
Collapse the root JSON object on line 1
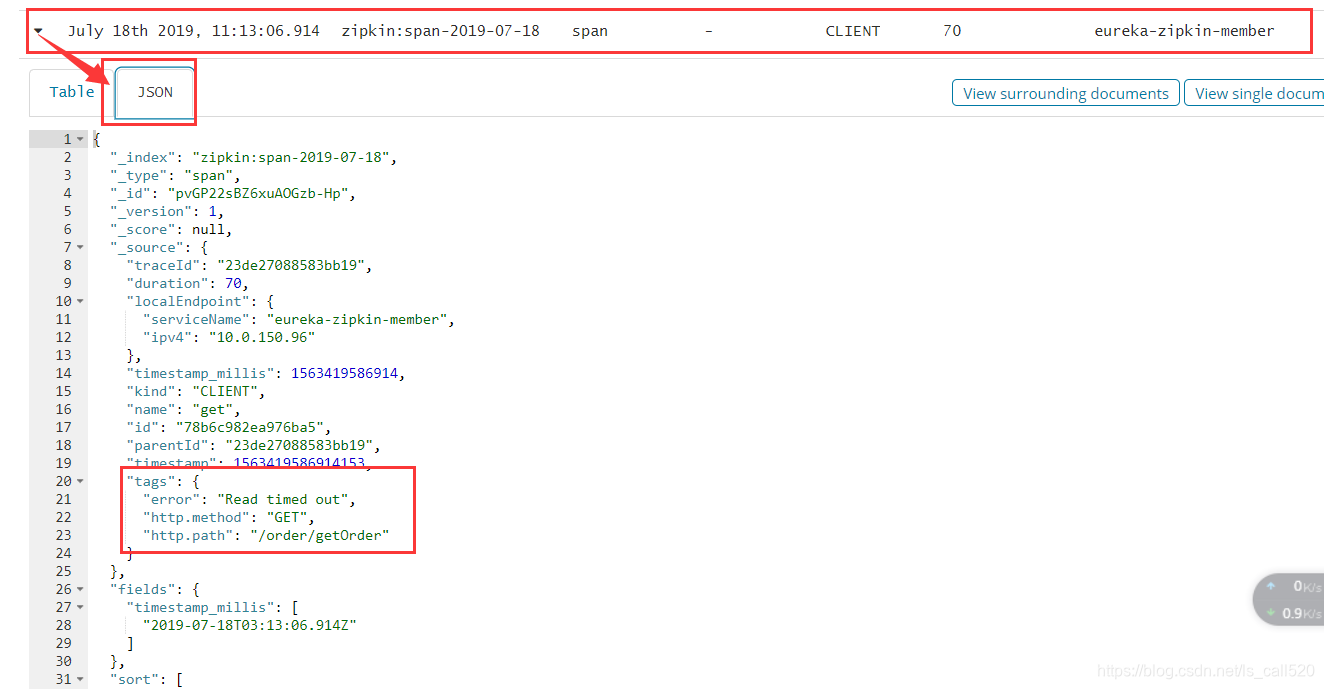pos(81,138)
